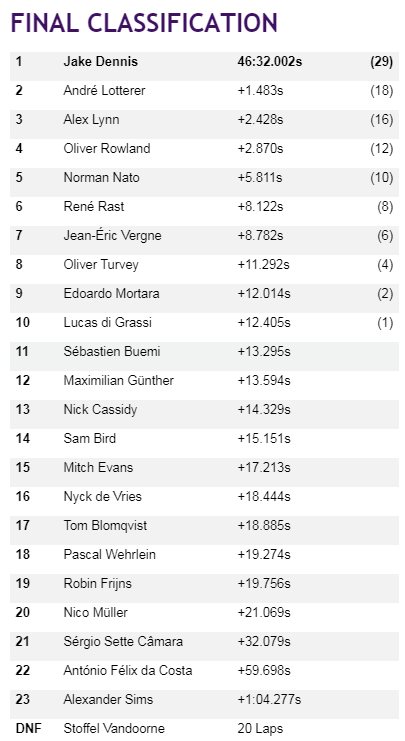Select Mitch Evans's gap of +17.213s
The height and width of the screenshot is (741, 405).
click(x=264, y=467)
